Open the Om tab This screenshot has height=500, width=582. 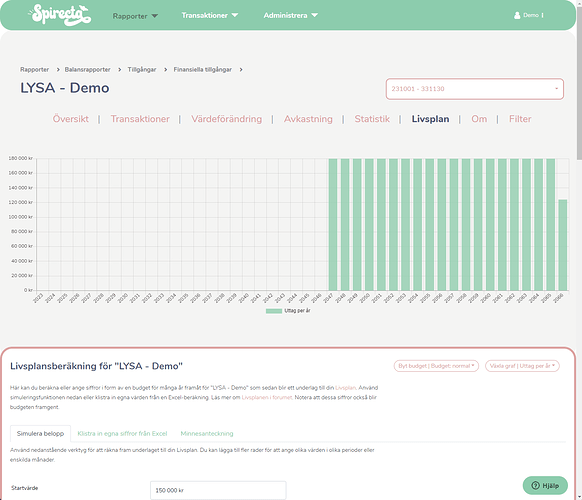click(x=479, y=119)
